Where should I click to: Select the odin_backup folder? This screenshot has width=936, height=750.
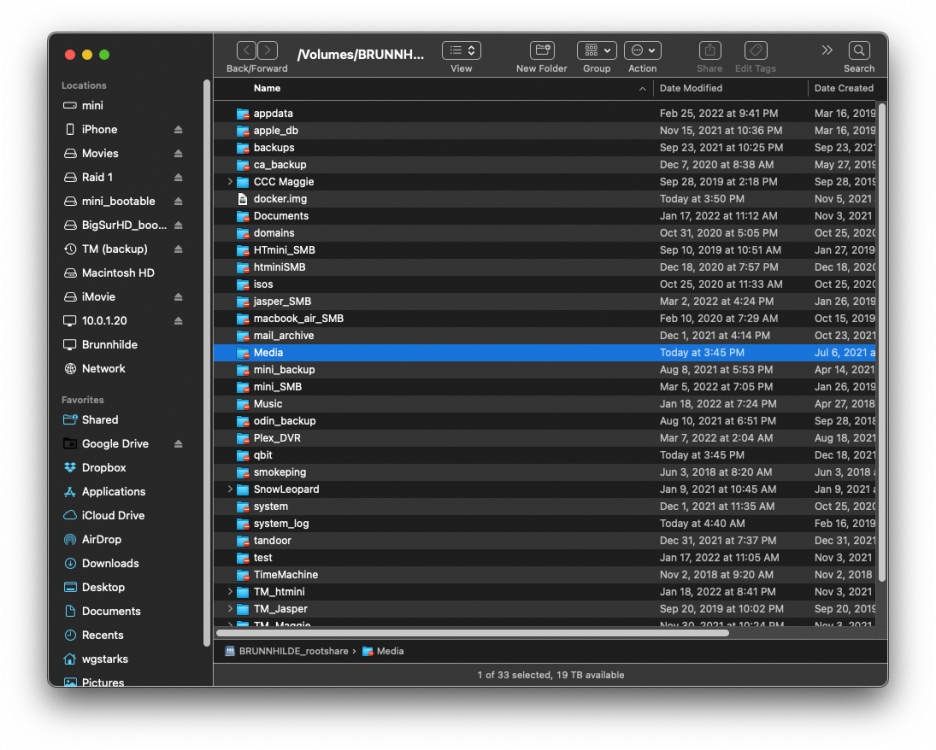[544, 421]
